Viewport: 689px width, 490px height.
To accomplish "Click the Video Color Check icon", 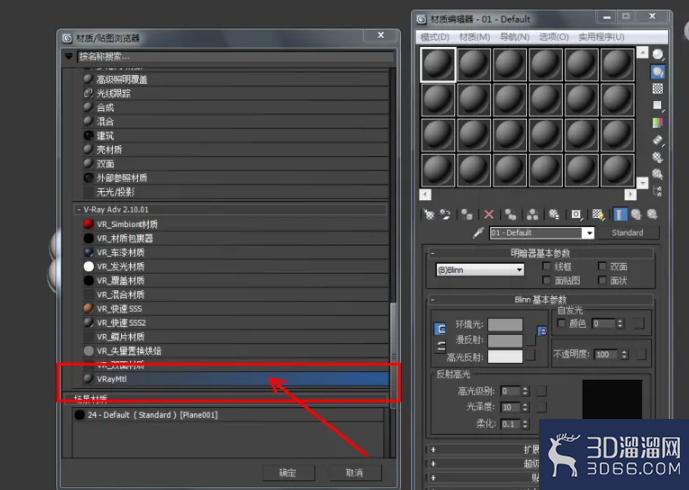I will [658, 123].
